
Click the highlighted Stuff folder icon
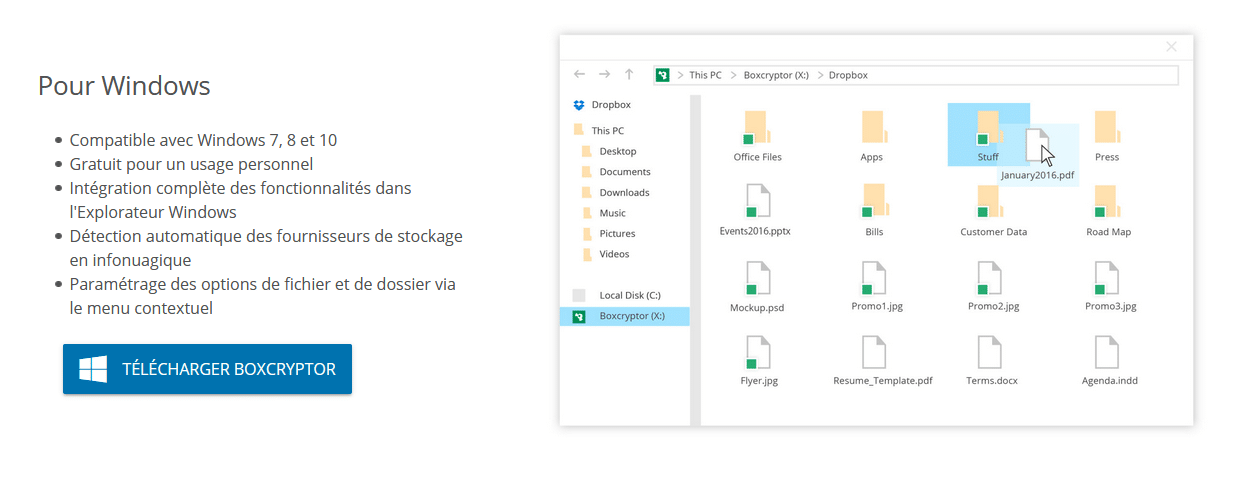click(x=988, y=128)
